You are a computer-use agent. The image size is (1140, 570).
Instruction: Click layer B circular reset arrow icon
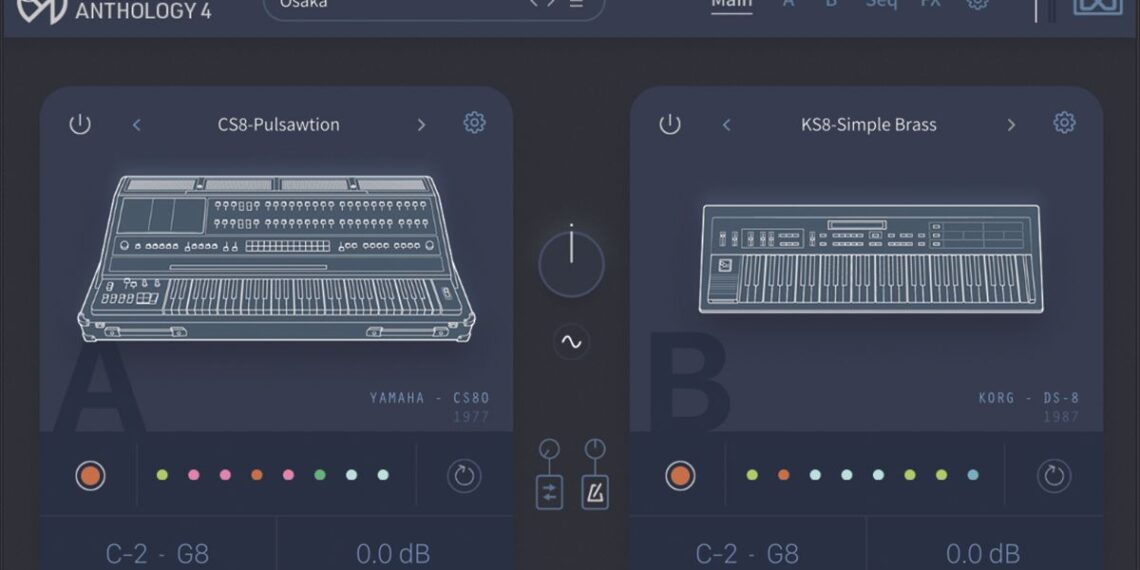click(x=1054, y=476)
